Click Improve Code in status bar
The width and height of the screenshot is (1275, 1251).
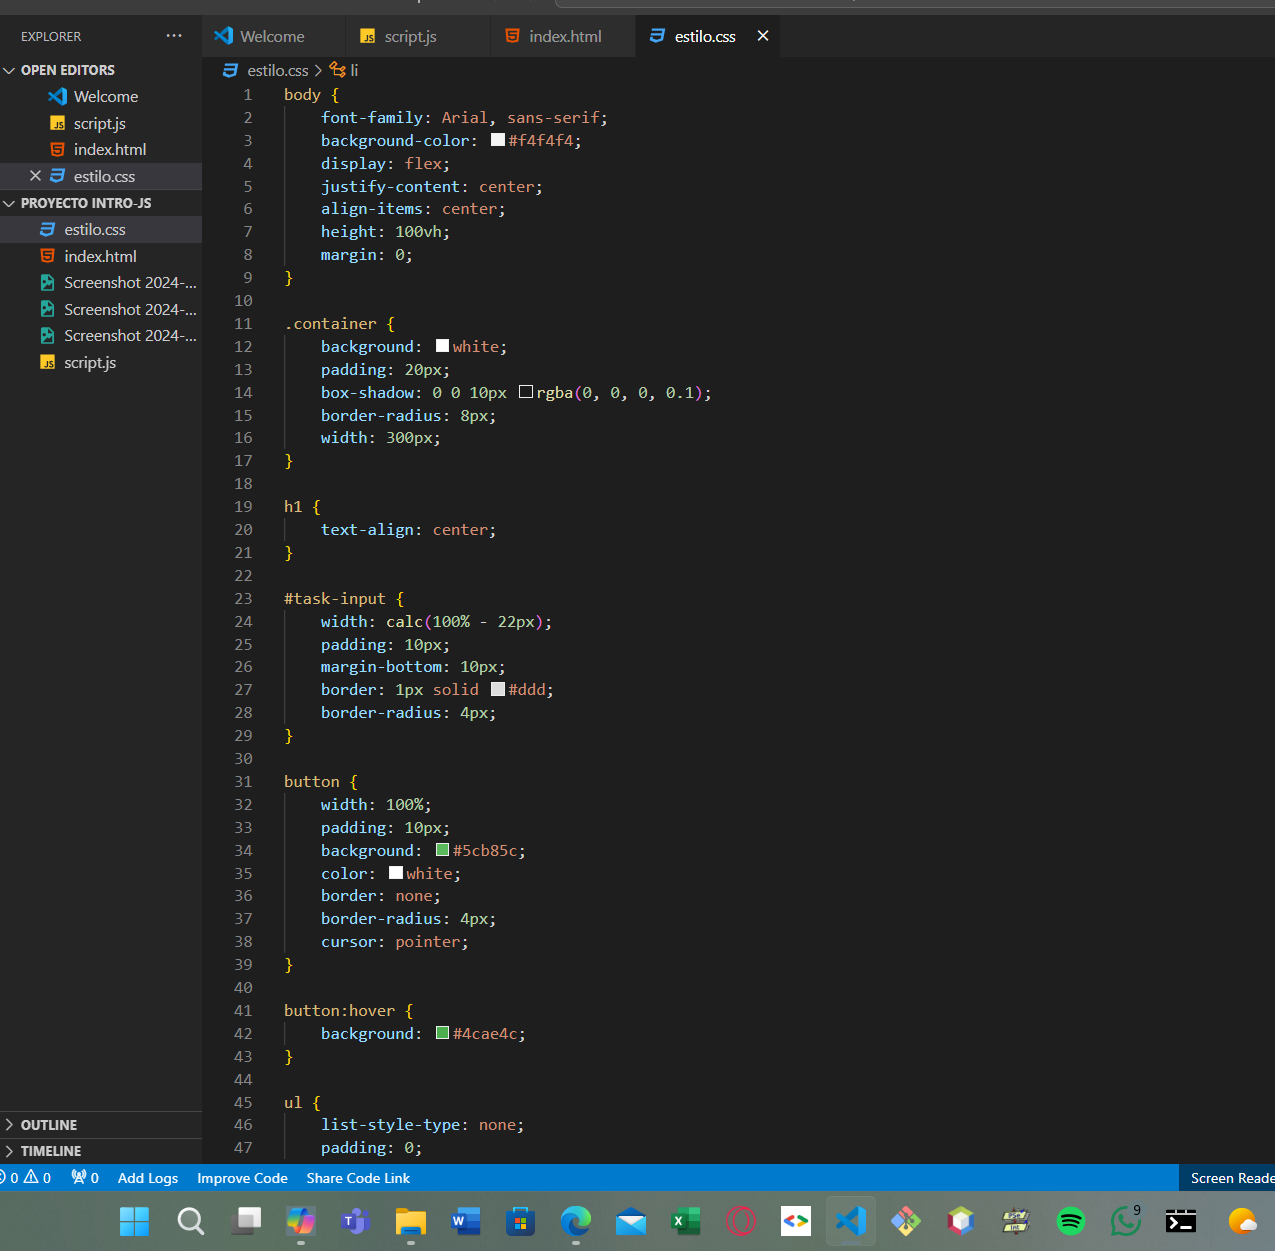pos(242,1178)
